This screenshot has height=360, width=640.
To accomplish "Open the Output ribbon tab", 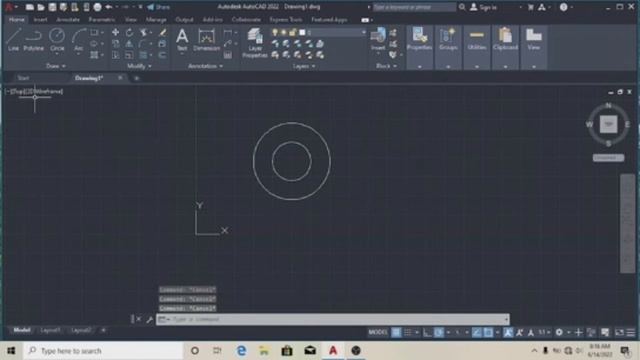I will 184,20.
